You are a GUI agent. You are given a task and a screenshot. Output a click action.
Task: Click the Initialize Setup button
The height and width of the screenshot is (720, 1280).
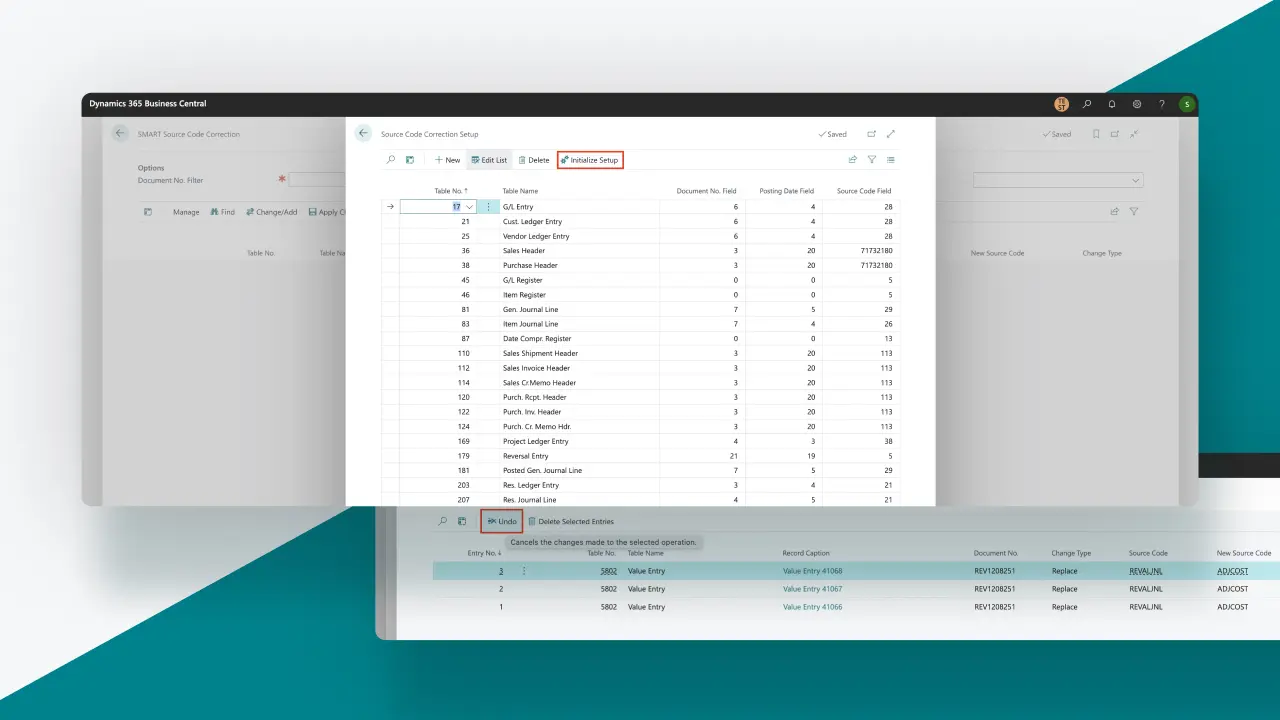pos(590,160)
